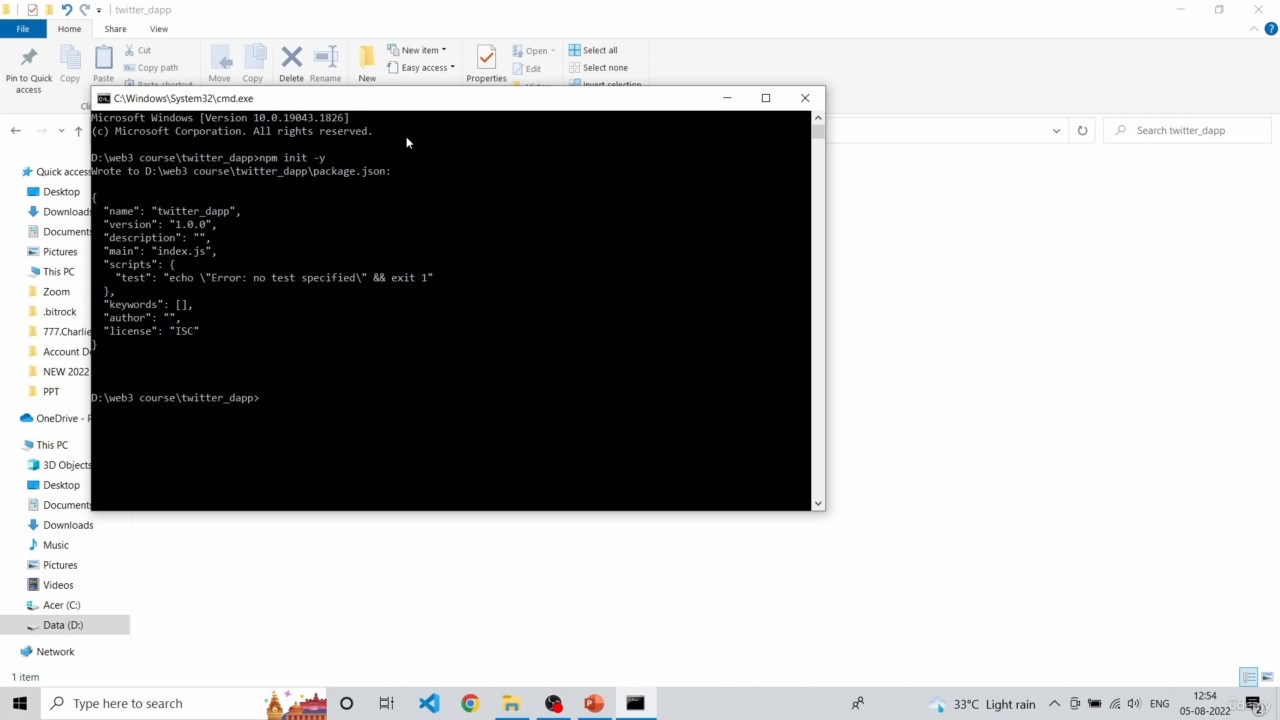Click the Move to icon
1280x720 pixels.
tap(220, 58)
